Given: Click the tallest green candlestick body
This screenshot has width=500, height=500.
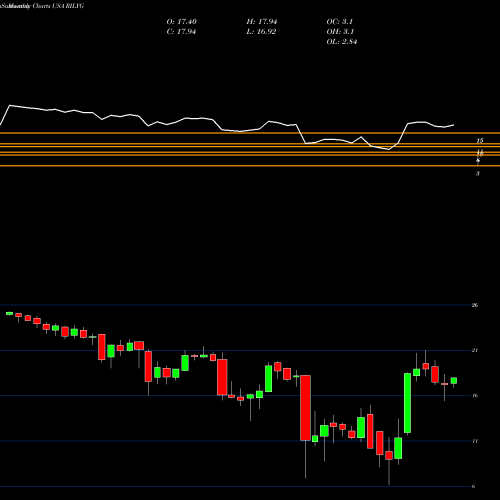Looking at the screenshot, I should coord(407,403).
